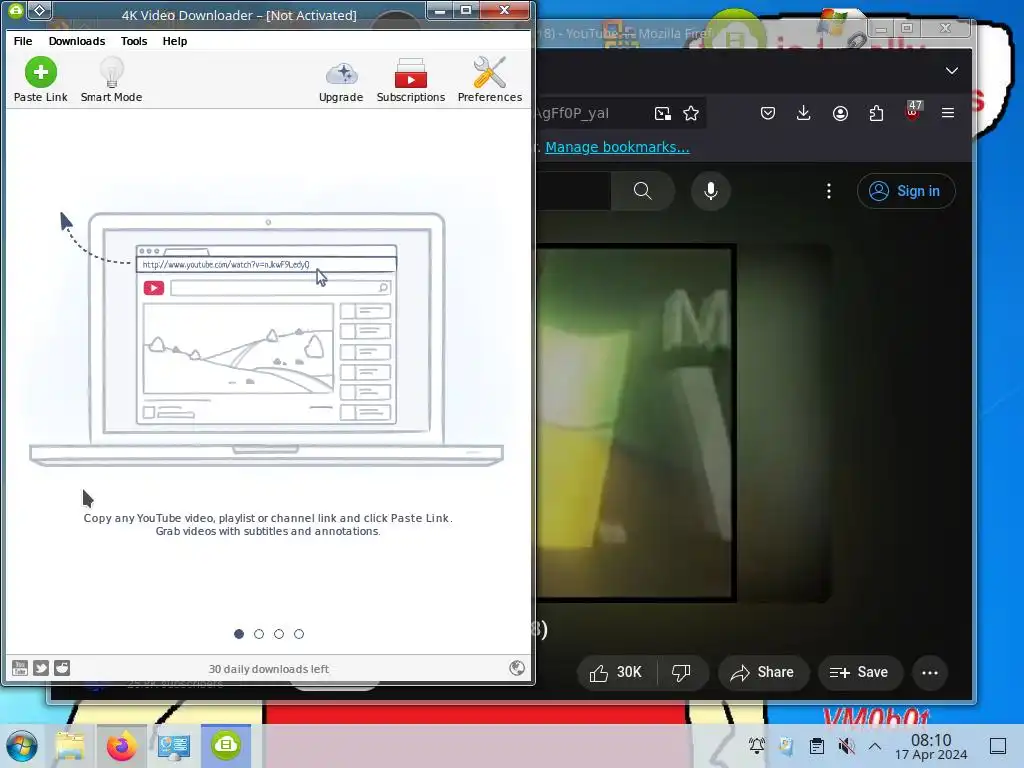Open the Tools menu
The image size is (1024, 768).
click(x=134, y=40)
